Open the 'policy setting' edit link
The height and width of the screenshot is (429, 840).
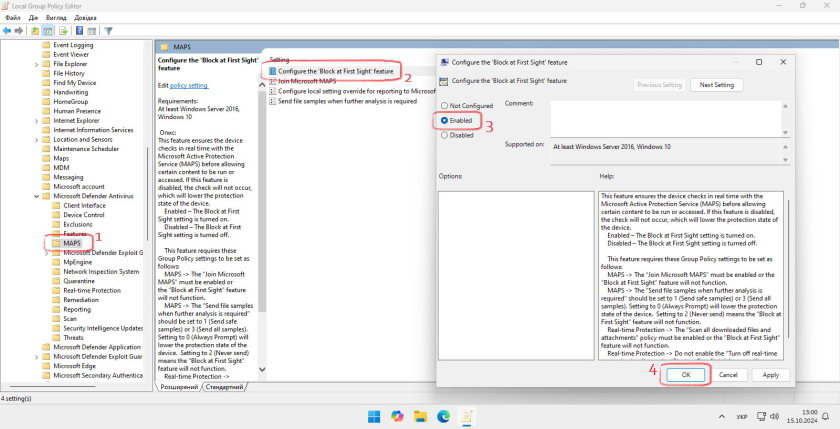[x=189, y=85]
